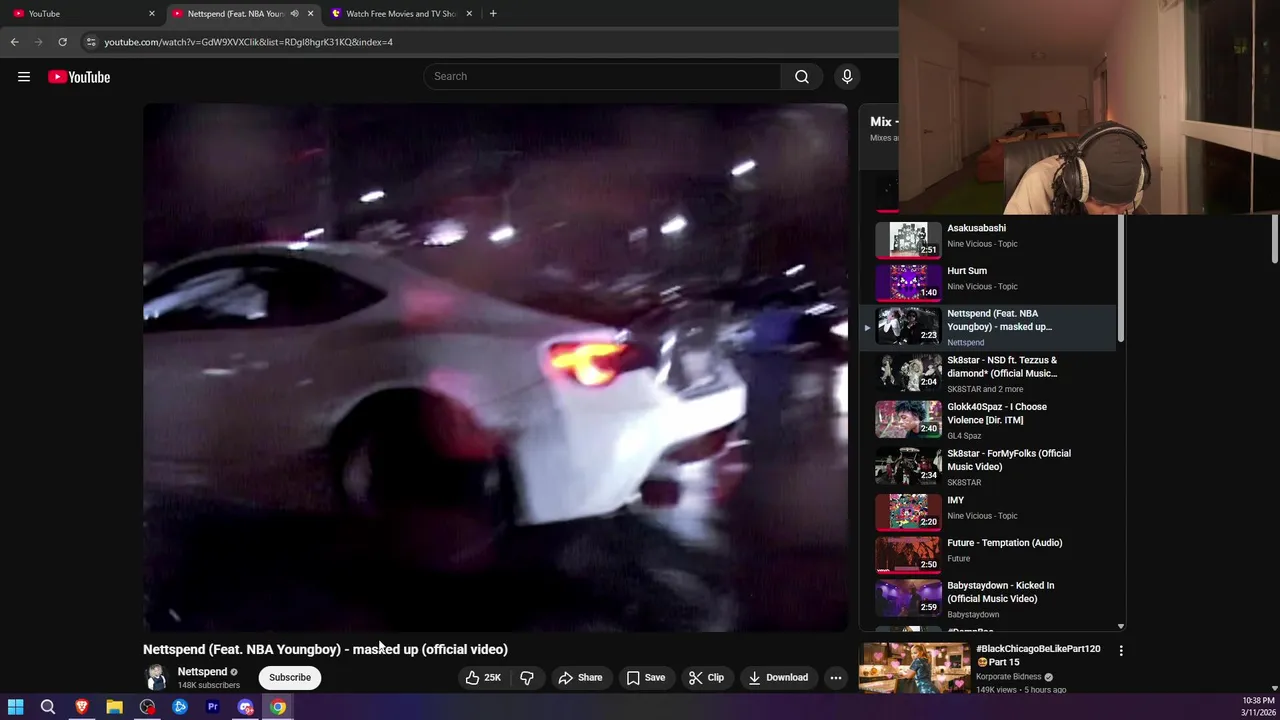Play Sk8star ForMyFolks official music video
1280x720 pixels.
pyautogui.click(x=990, y=467)
